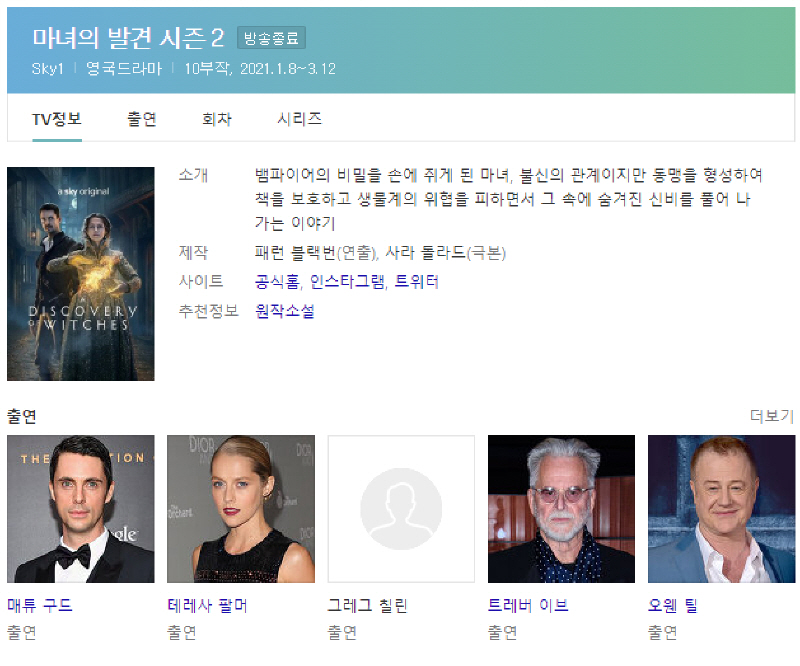Open the 시리즈 tab
Screen dimensions: 800x666
[x=299, y=119]
